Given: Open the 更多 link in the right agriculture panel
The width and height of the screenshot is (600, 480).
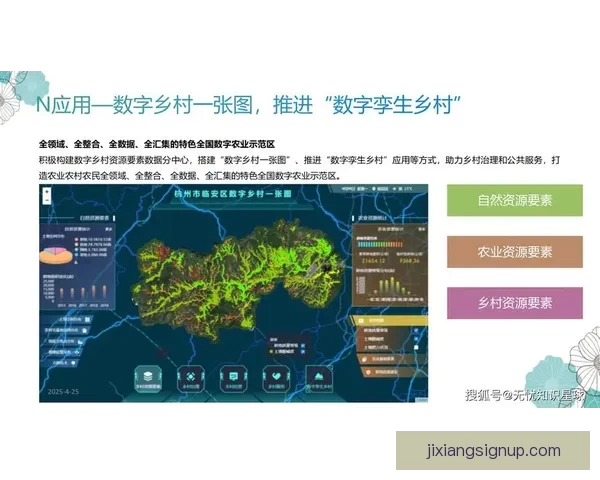Looking at the screenshot, I should [422, 229].
